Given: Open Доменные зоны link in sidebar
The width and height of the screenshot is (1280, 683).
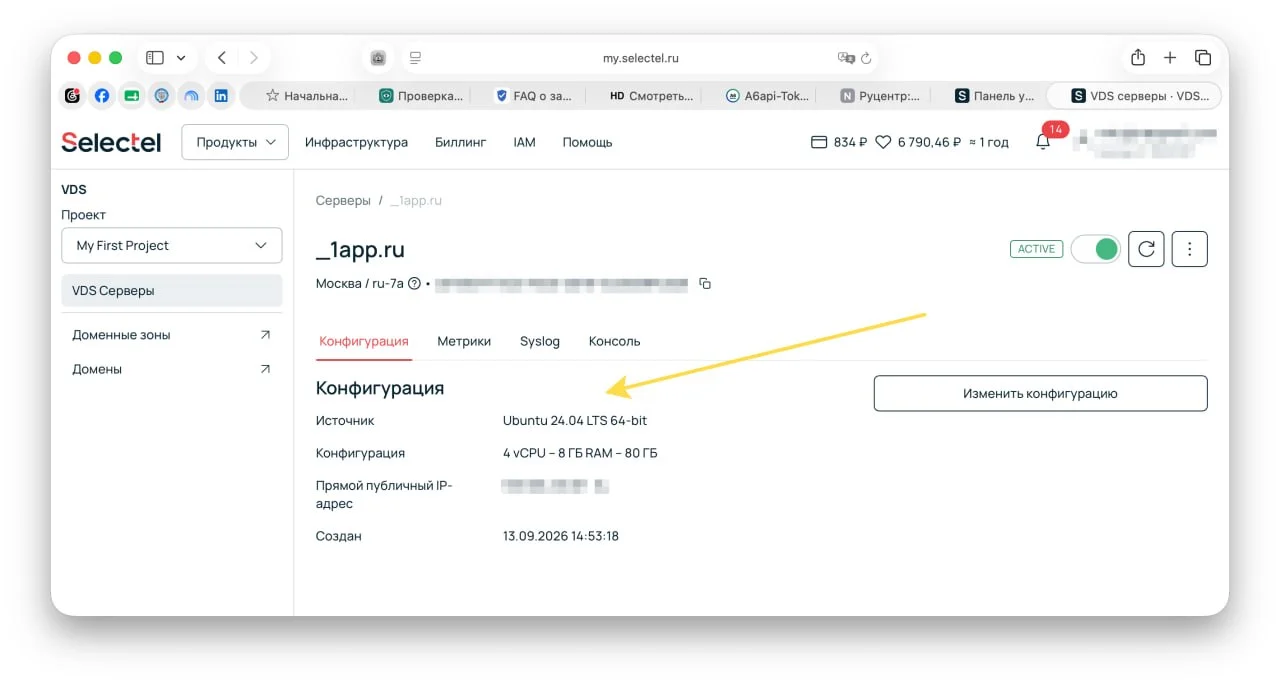Looking at the screenshot, I should pyautogui.click(x=172, y=335).
